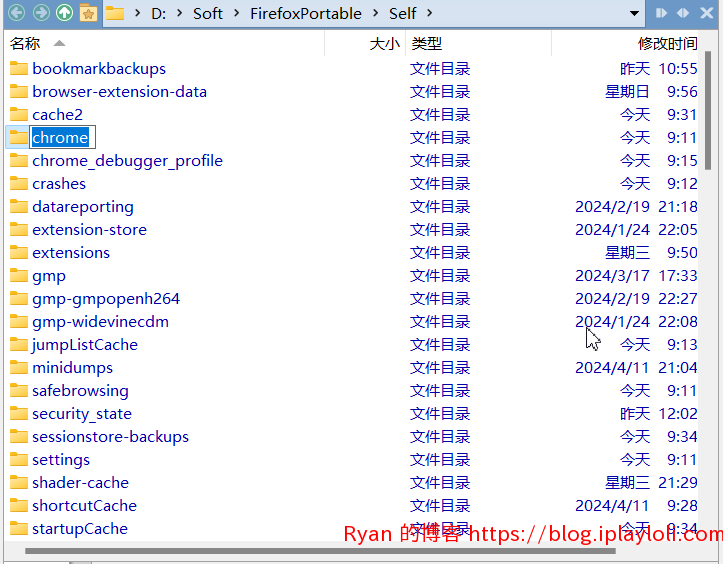Select the chrome_debugger_profile folder icon

19,160
